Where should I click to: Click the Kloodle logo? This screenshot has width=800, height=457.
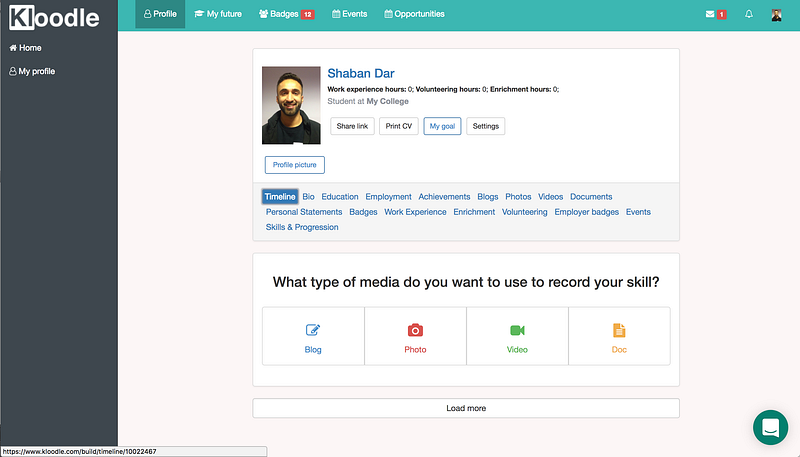[54, 17]
